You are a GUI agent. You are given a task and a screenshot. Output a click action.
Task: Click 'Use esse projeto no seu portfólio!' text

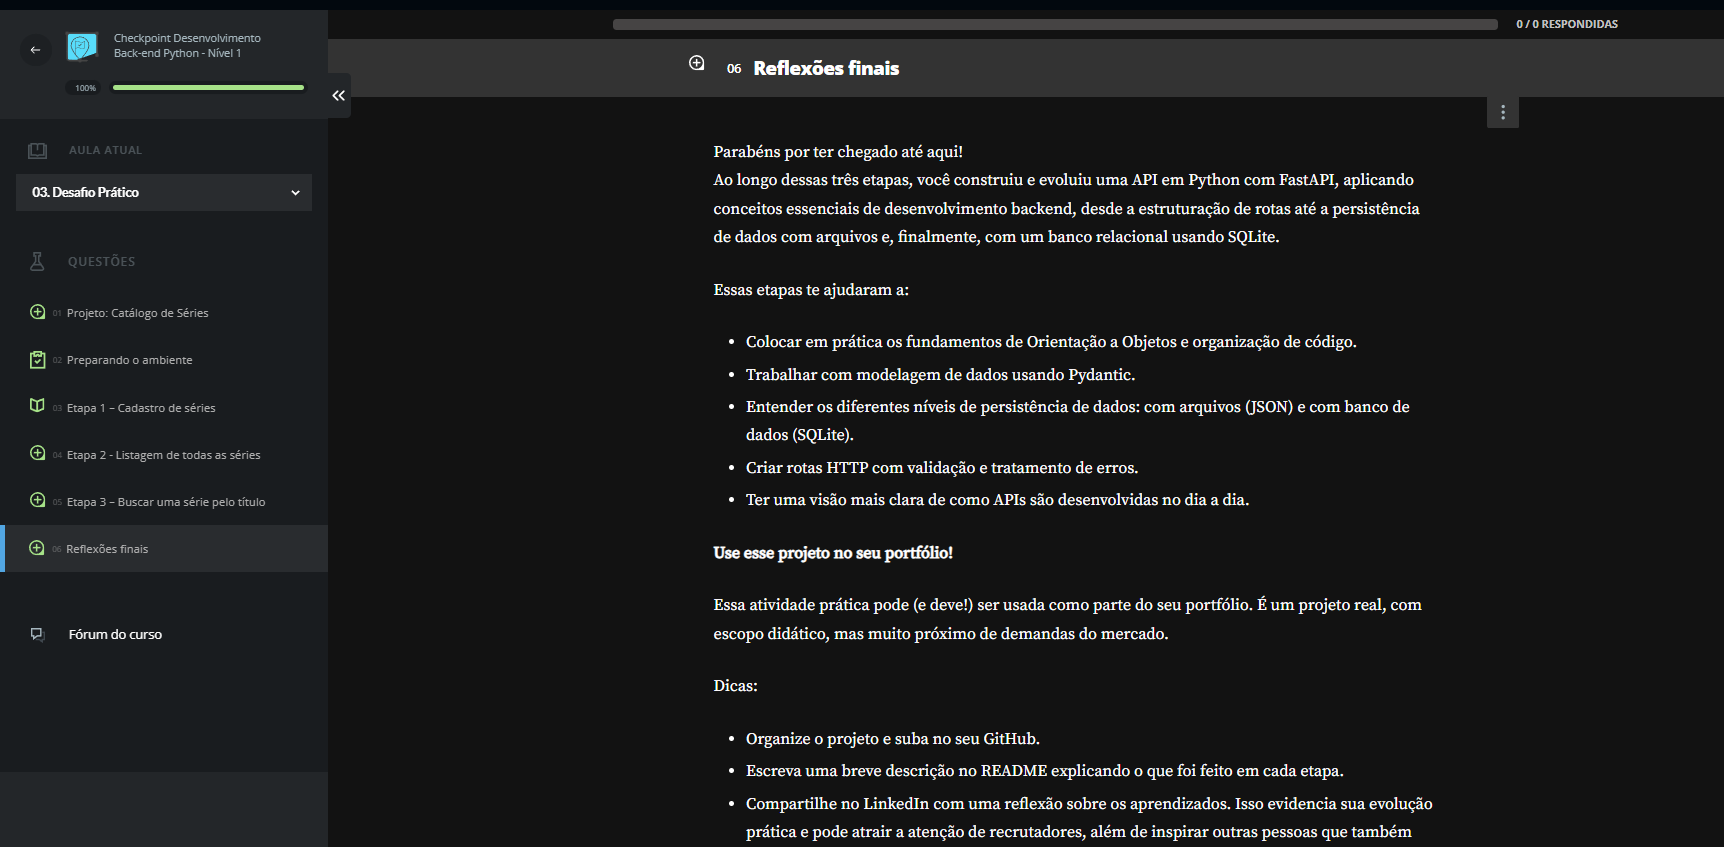(833, 553)
